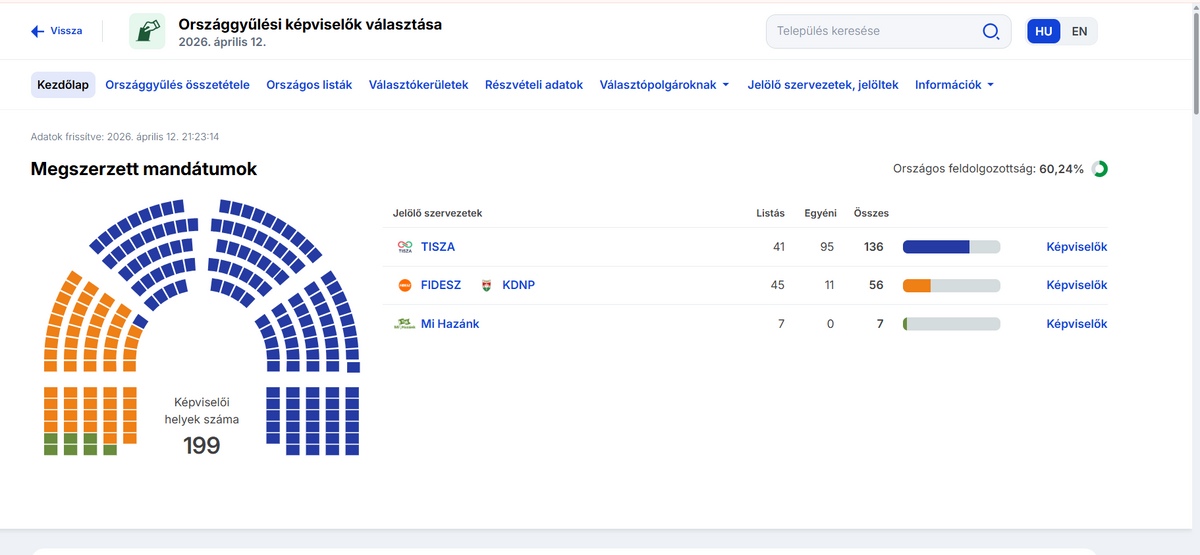
Task: Click the Vissza back arrow icon
Action: 38,31
